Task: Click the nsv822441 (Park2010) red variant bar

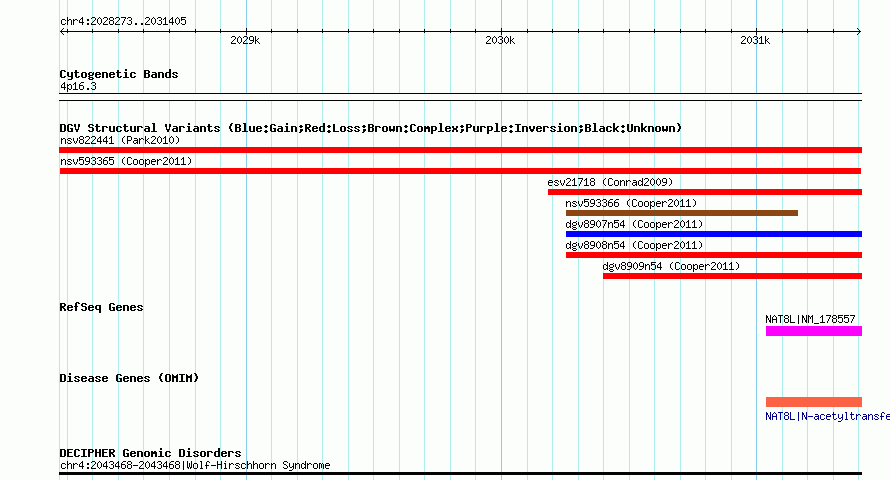Action: click(x=460, y=150)
